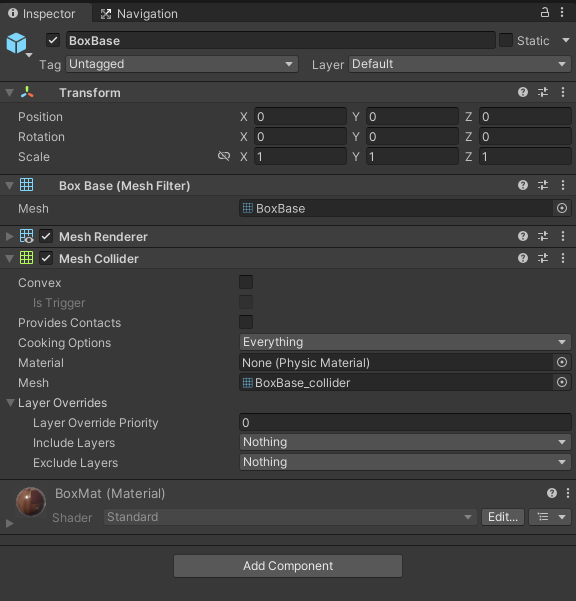Open the Mesh Renderer component options menu
This screenshot has width=576, height=601.
[563, 236]
